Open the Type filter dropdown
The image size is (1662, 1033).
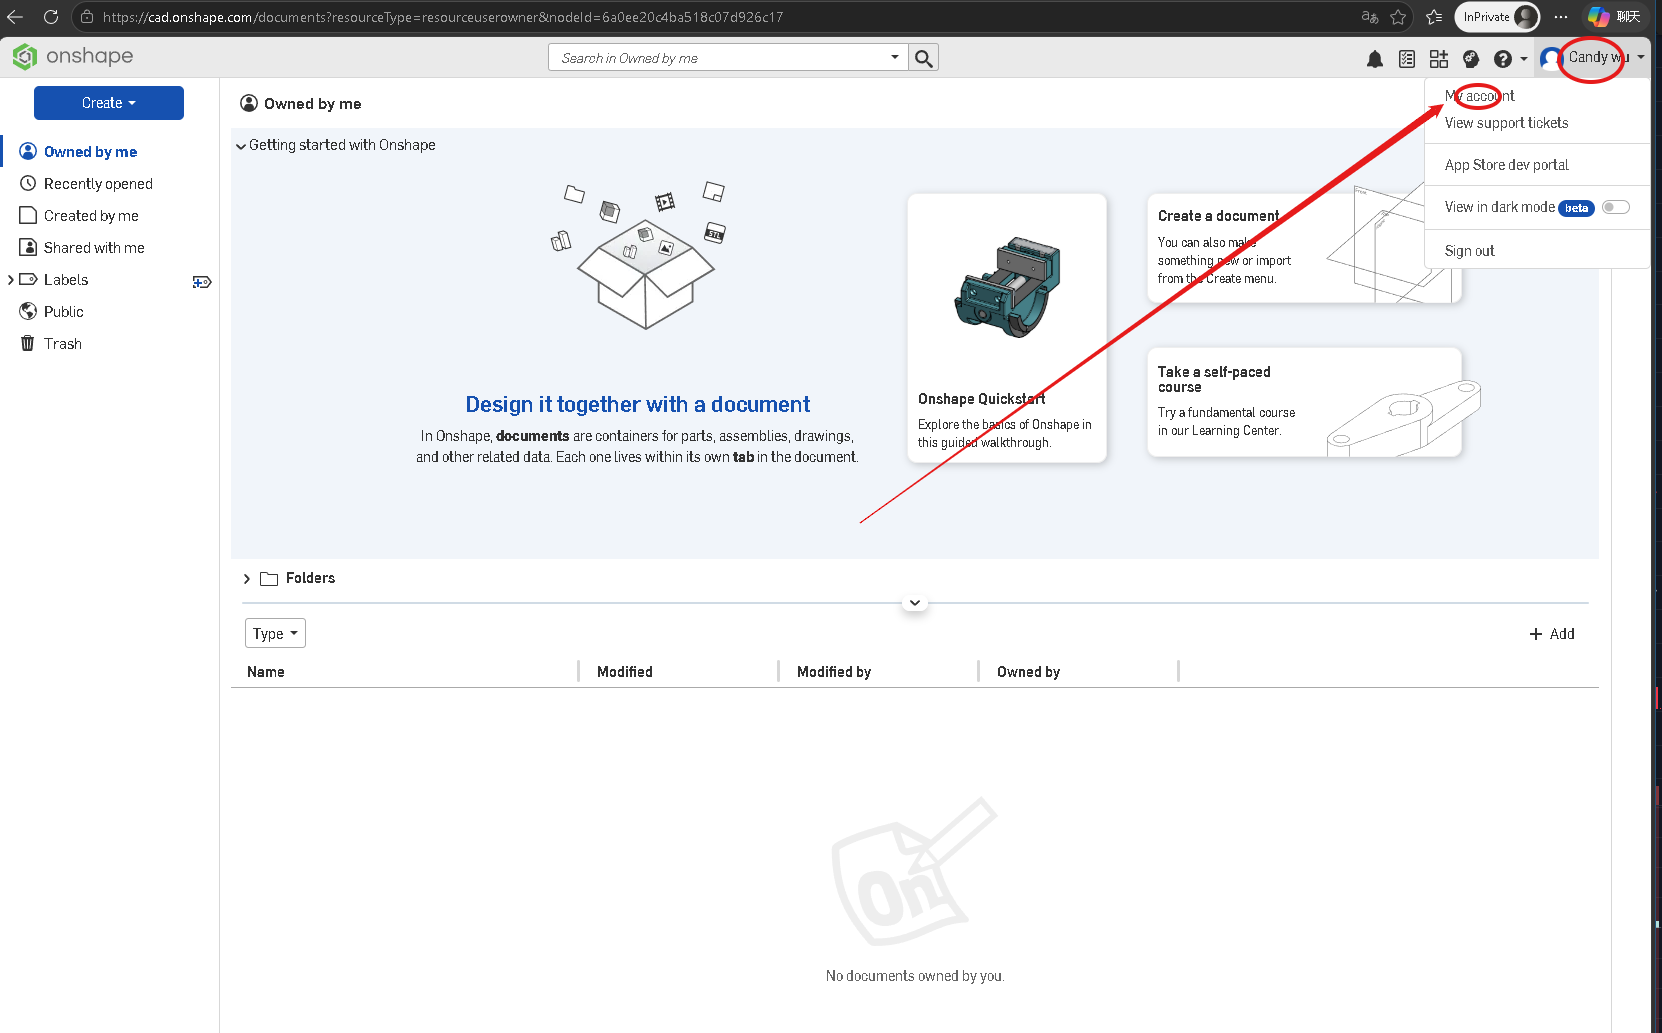point(275,634)
